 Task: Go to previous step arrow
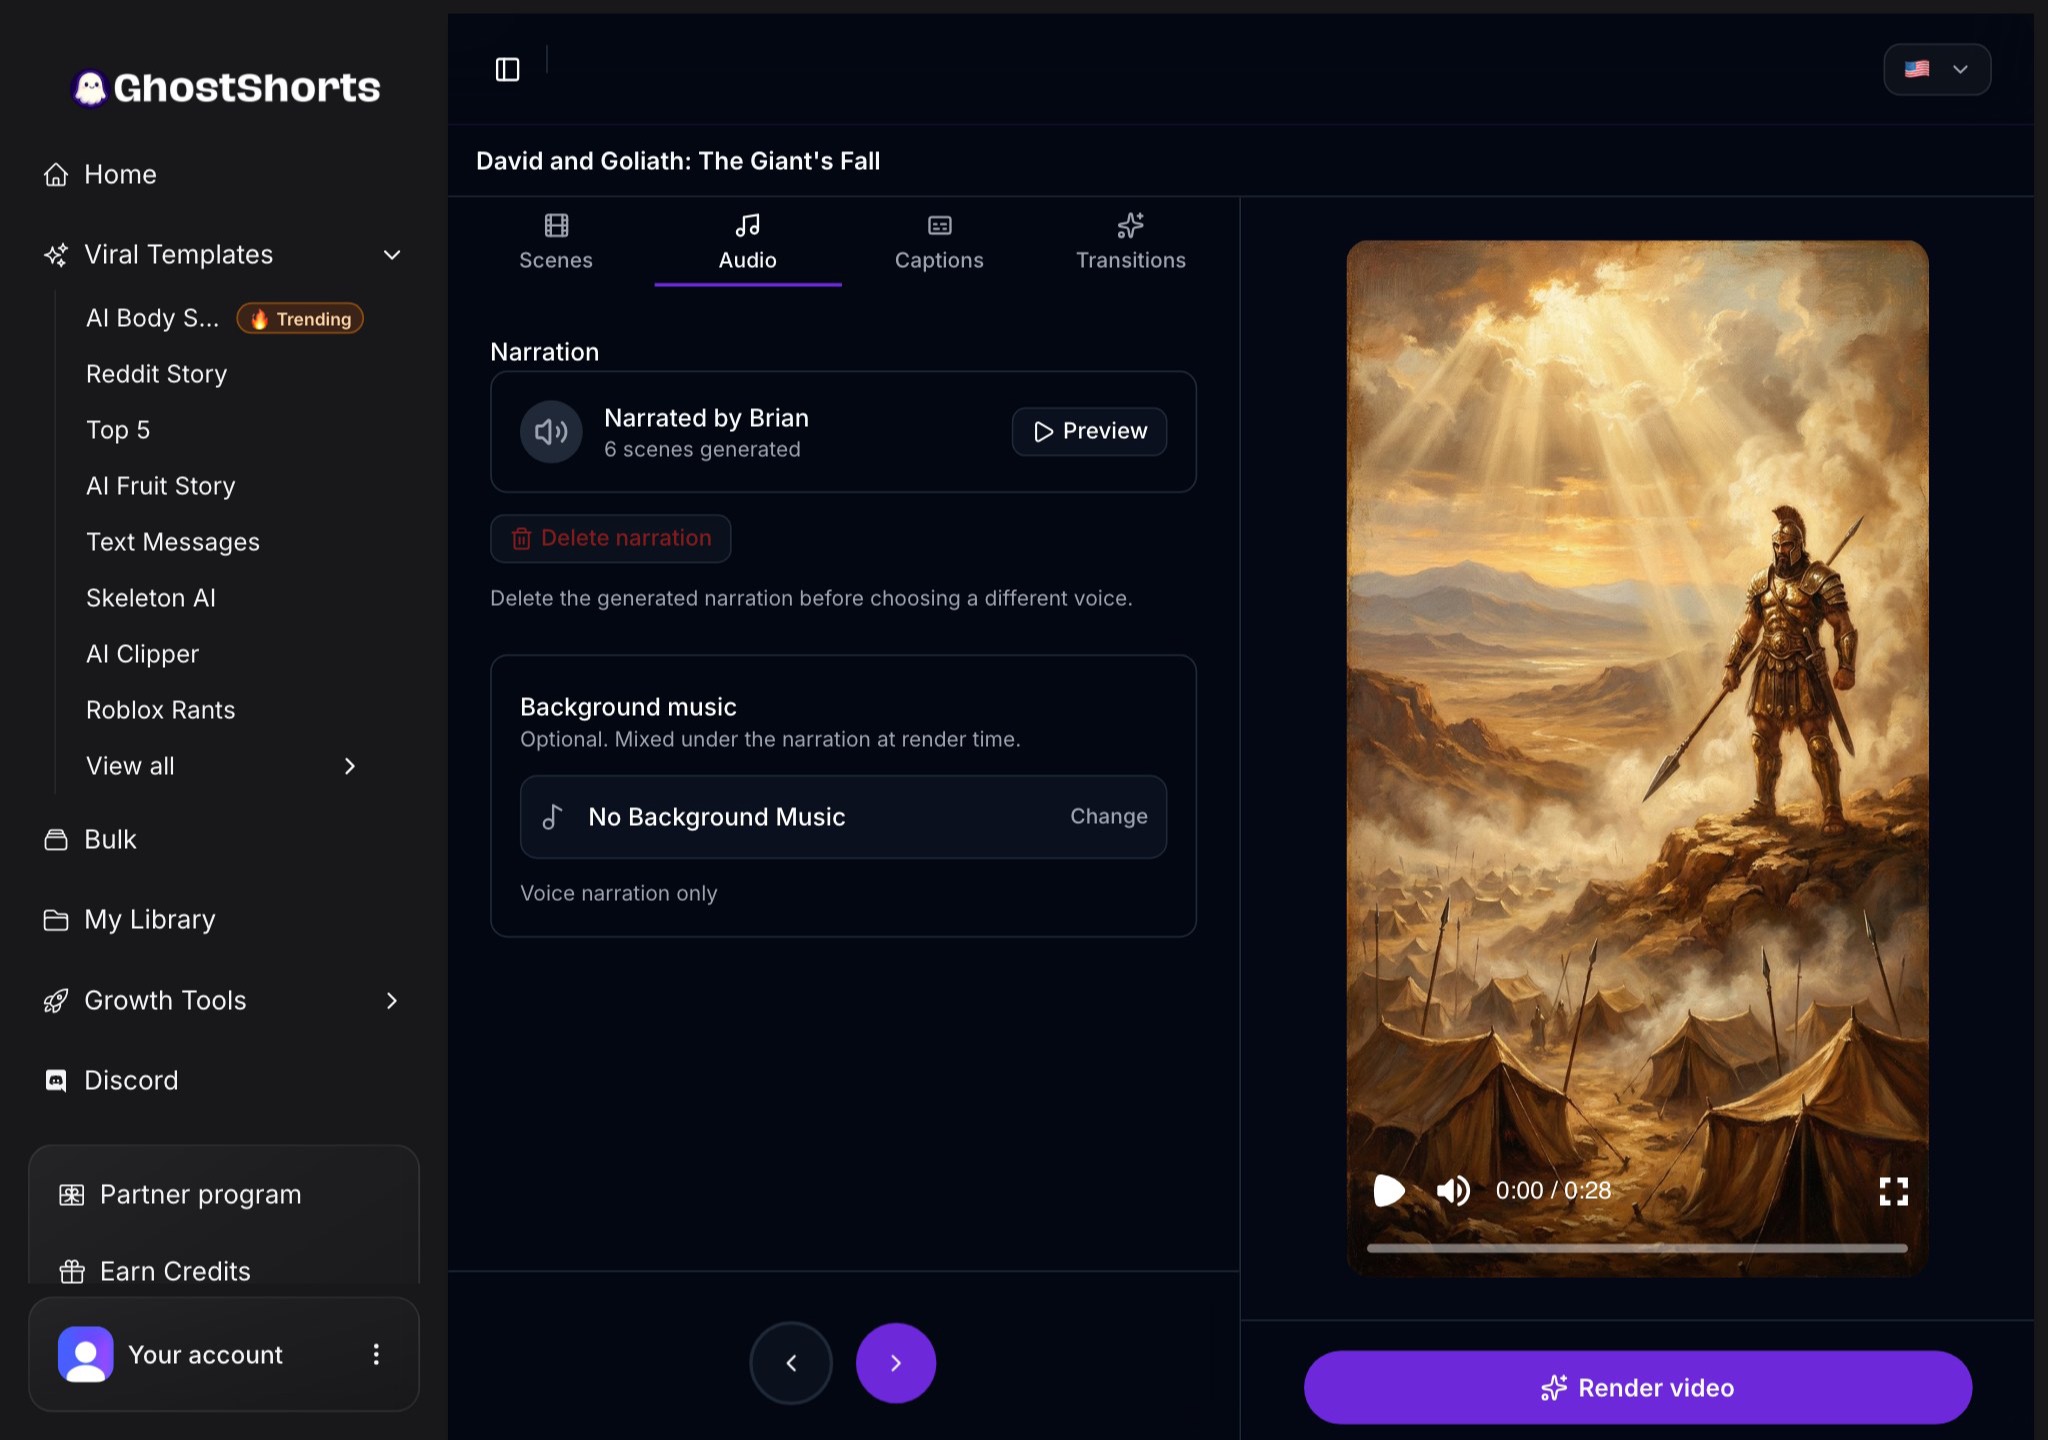(791, 1363)
